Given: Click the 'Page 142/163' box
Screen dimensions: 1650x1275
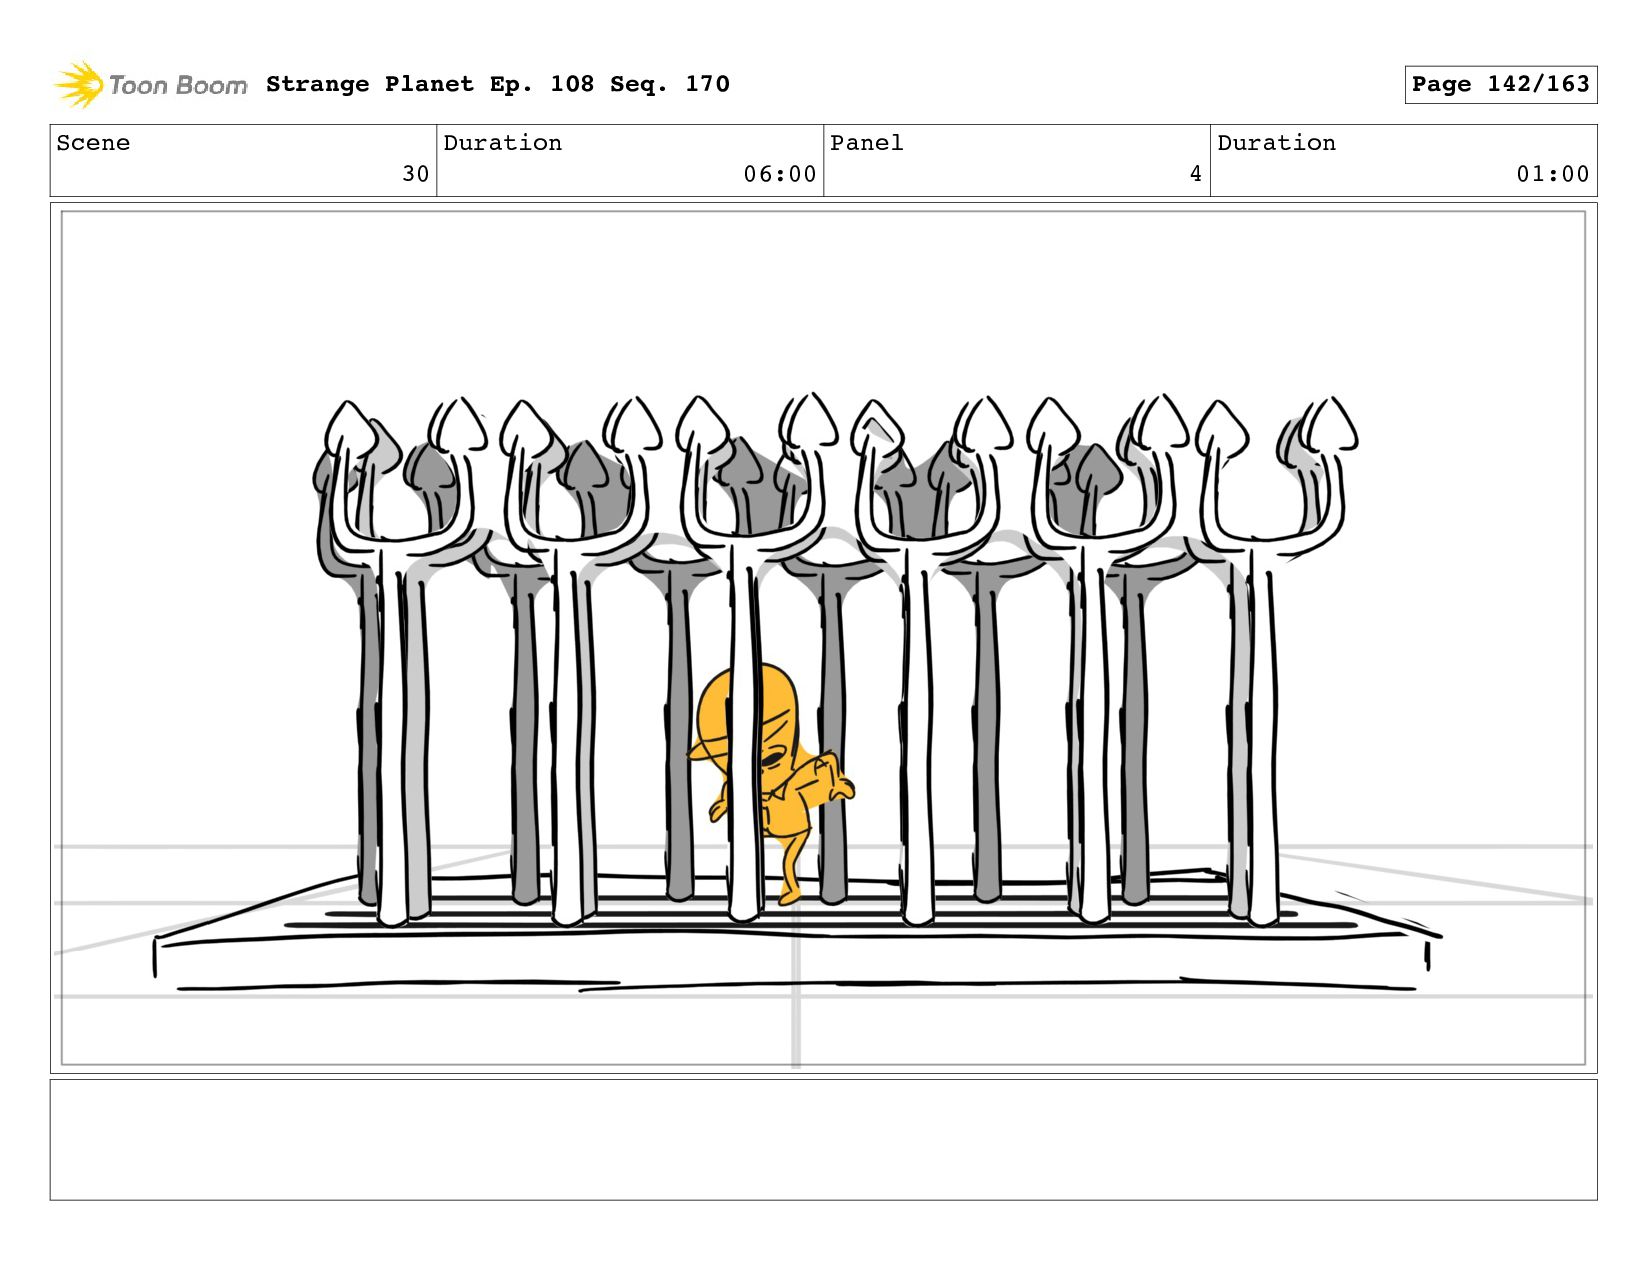Looking at the screenshot, I should coord(1500,84).
